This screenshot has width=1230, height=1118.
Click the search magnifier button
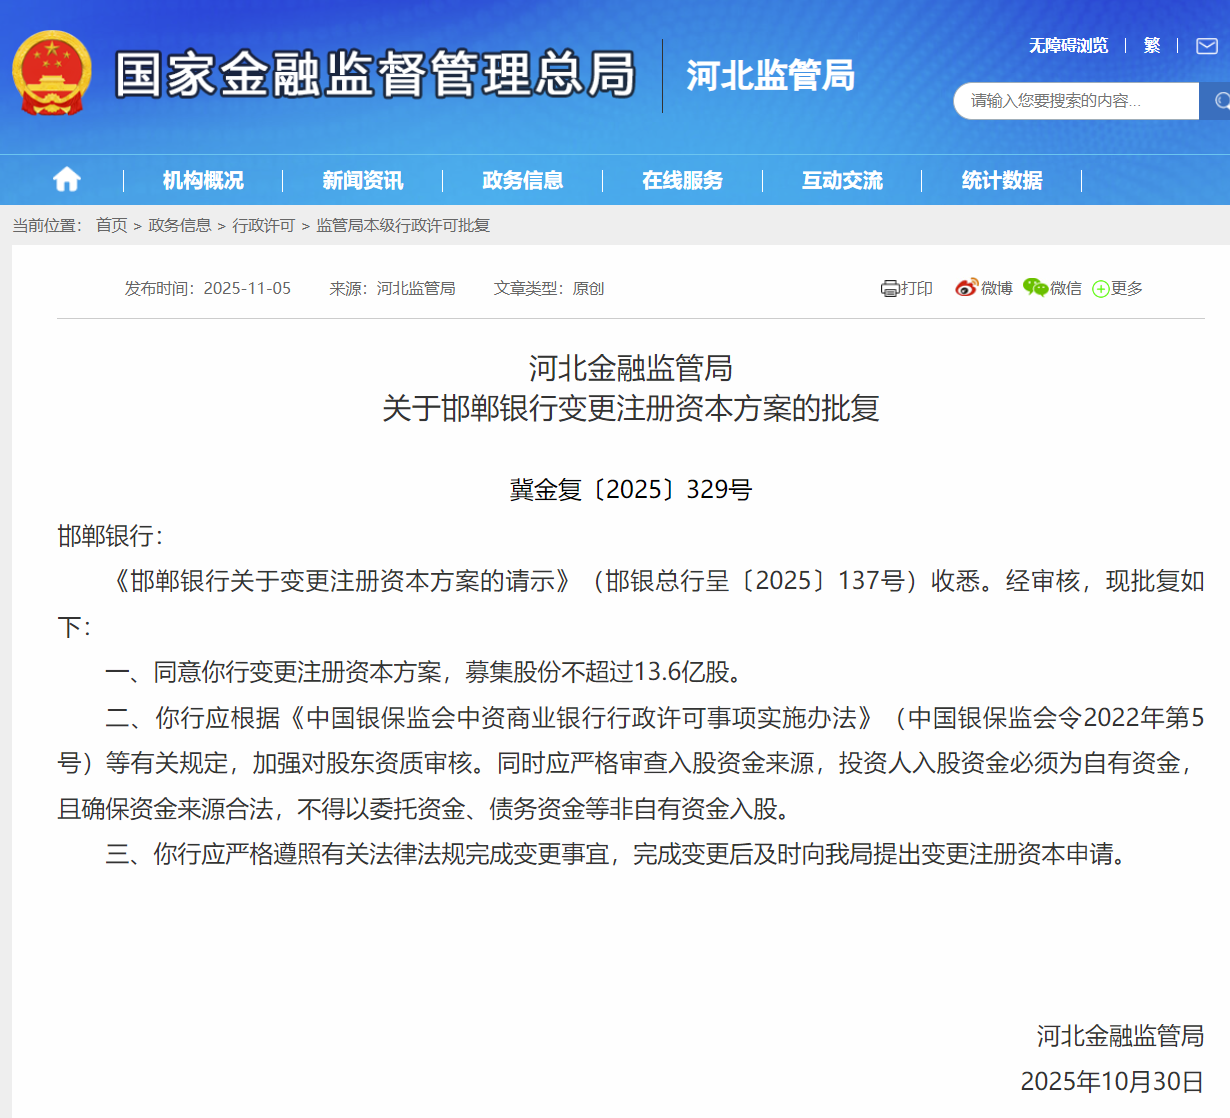click(x=1218, y=101)
